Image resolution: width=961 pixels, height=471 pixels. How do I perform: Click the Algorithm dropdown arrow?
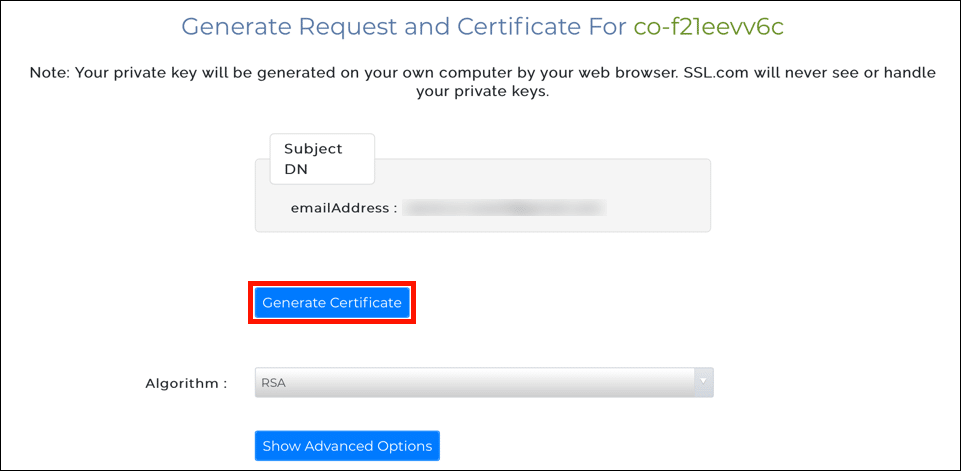(x=703, y=382)
